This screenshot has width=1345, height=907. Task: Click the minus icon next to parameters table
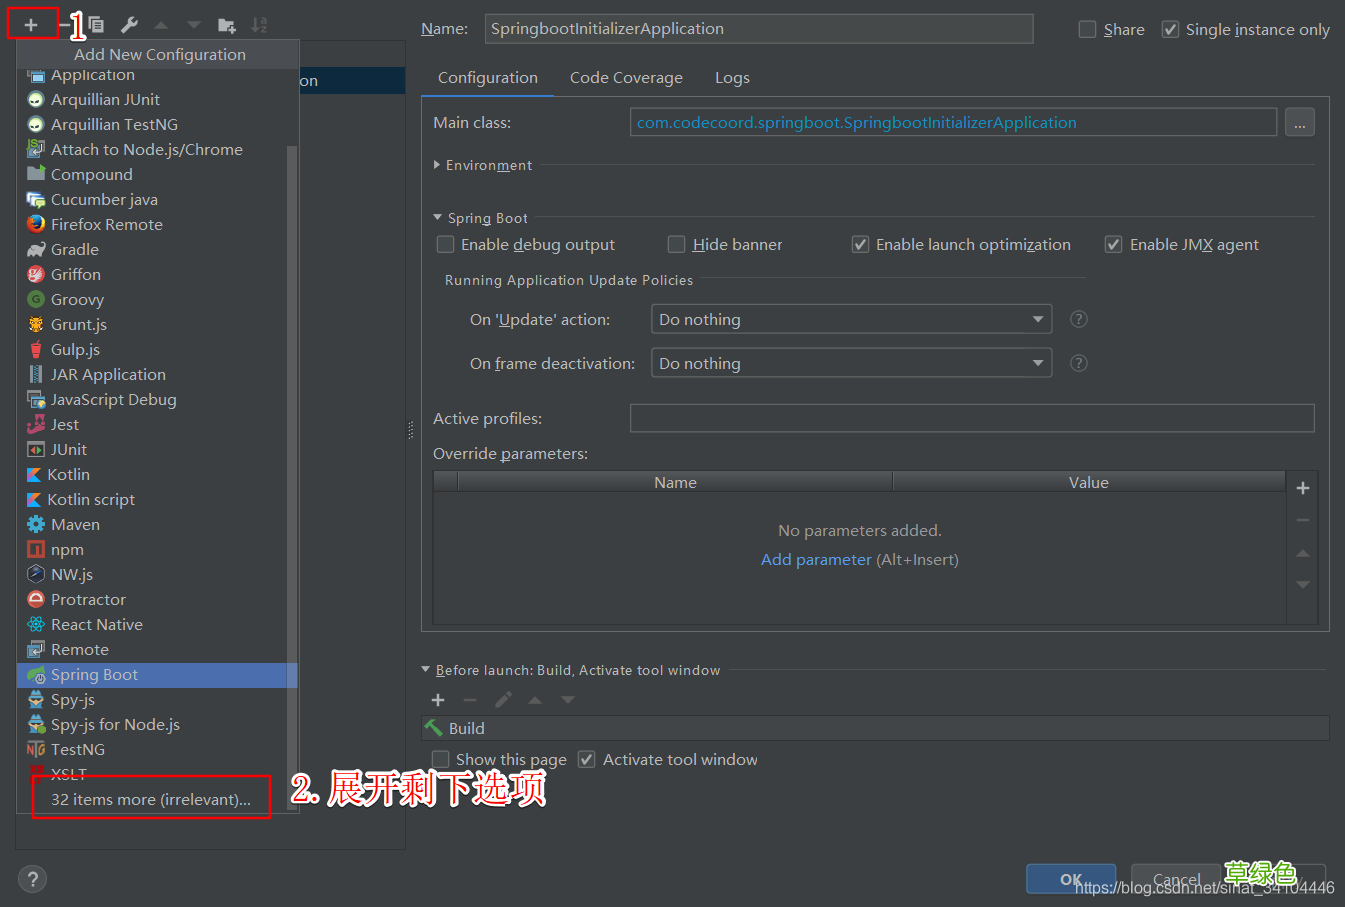[1302, 520]
